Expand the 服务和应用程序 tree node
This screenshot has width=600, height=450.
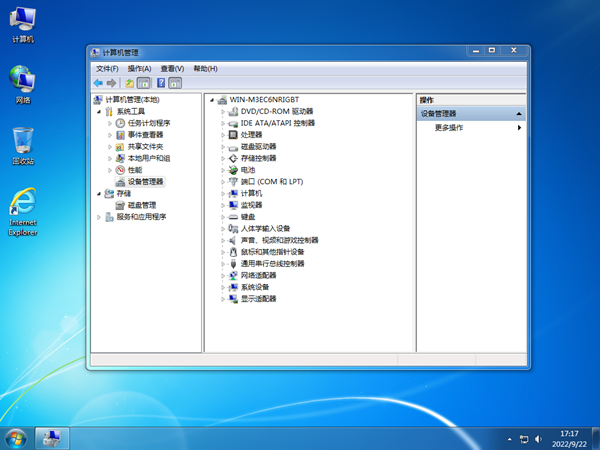99,217
